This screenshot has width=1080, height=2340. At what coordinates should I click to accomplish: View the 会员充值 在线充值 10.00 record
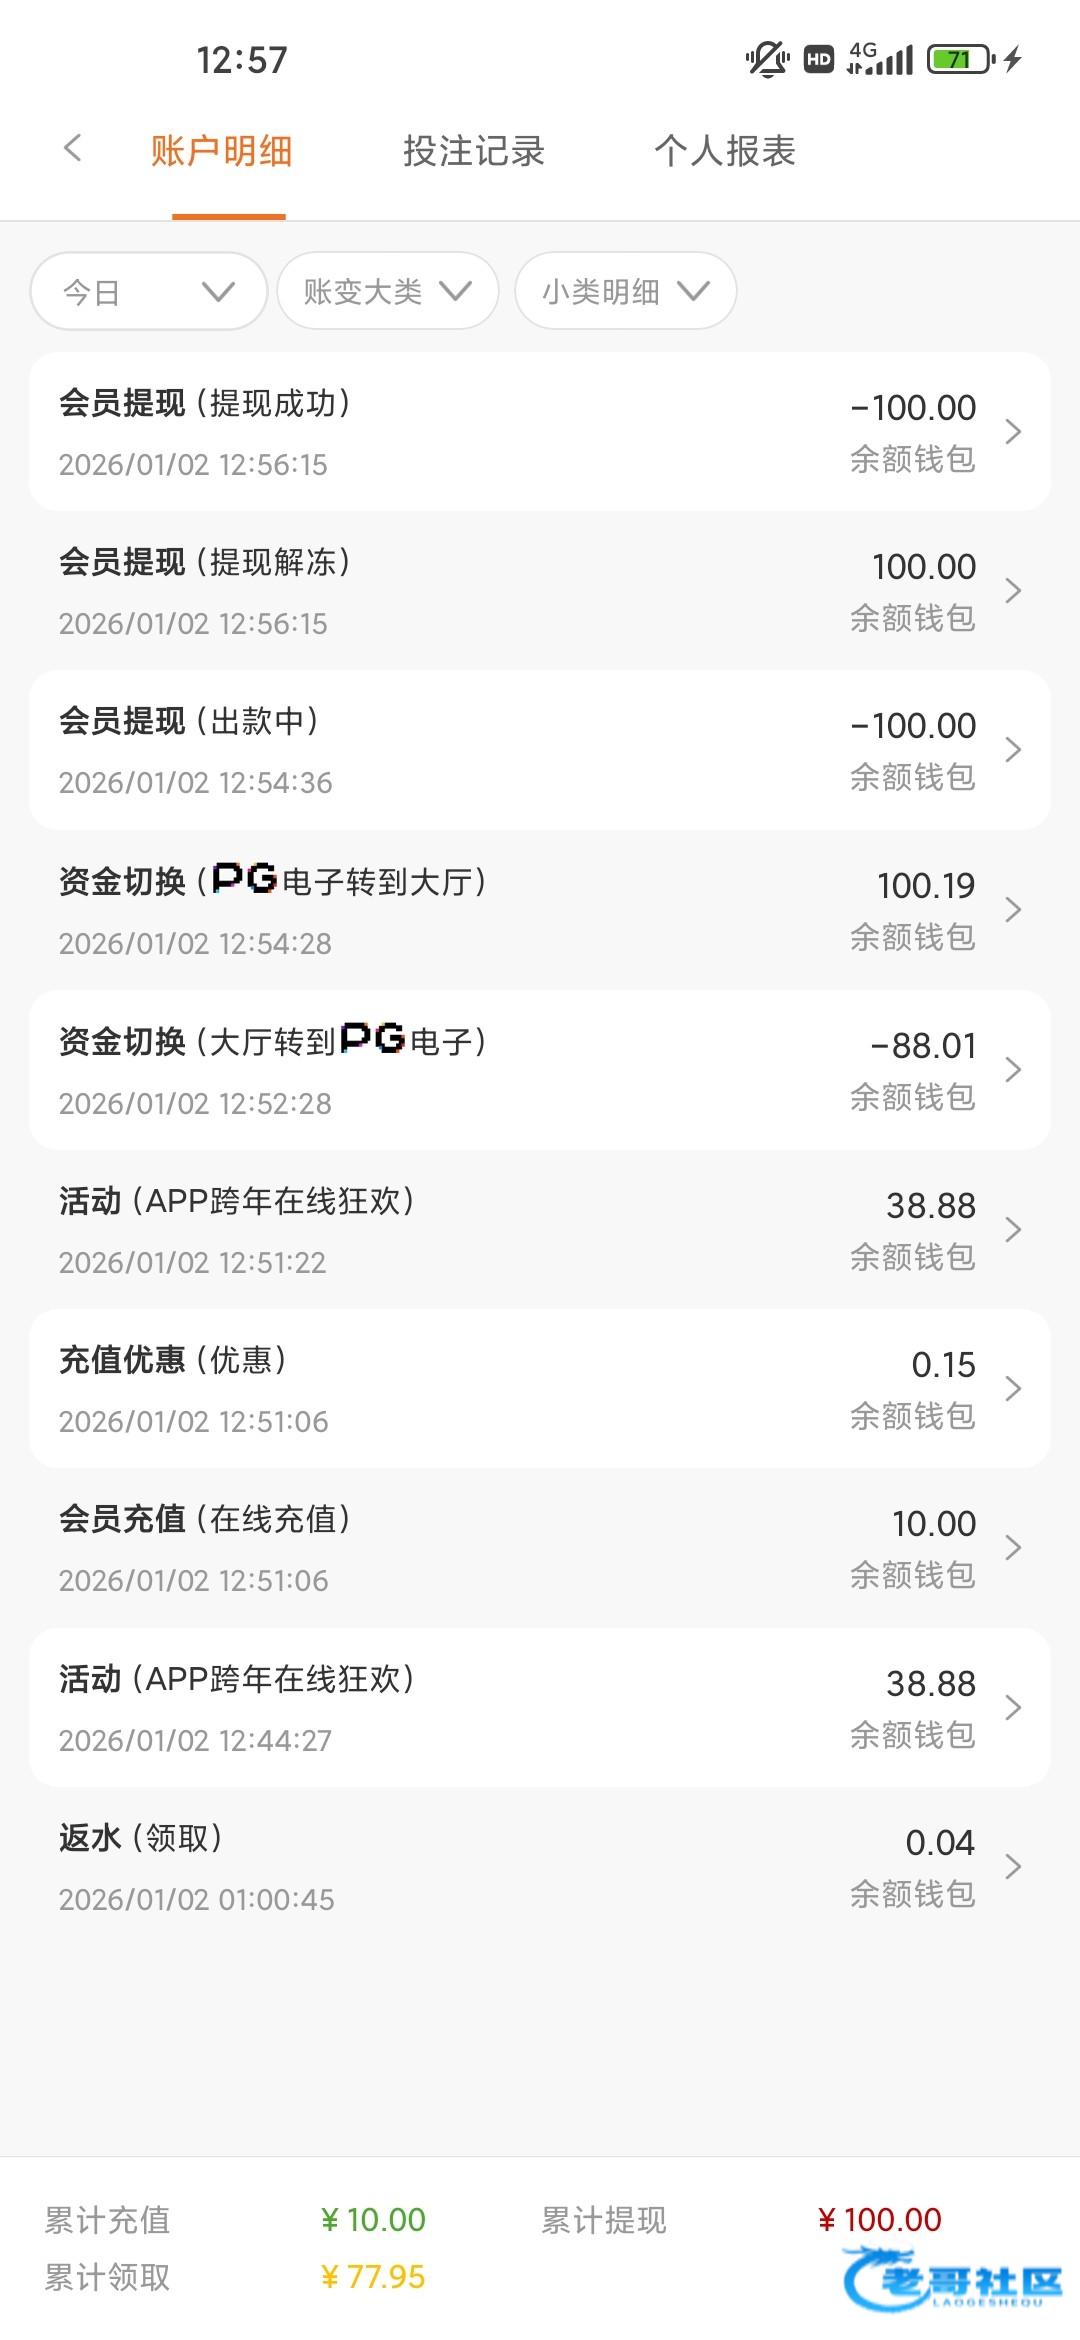point(540,1547)
